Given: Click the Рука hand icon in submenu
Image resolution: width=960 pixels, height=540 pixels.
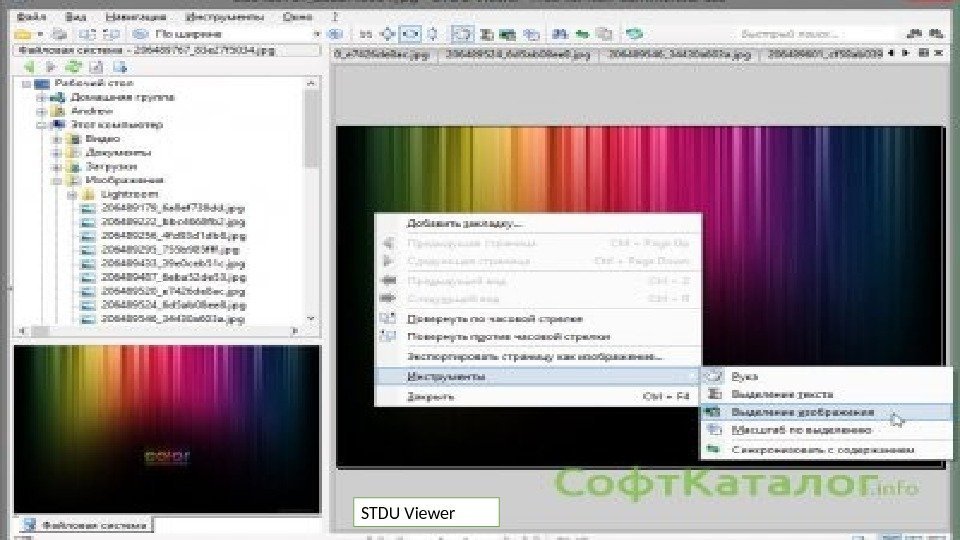Looking at the screenshot, I should (714, 376).
